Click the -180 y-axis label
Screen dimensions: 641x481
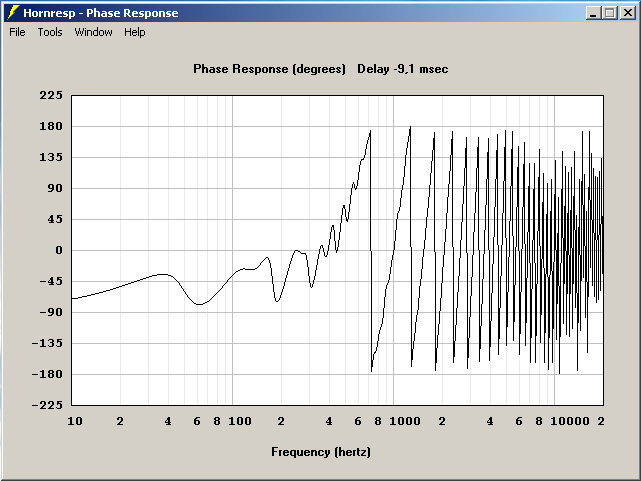(47, 374)
